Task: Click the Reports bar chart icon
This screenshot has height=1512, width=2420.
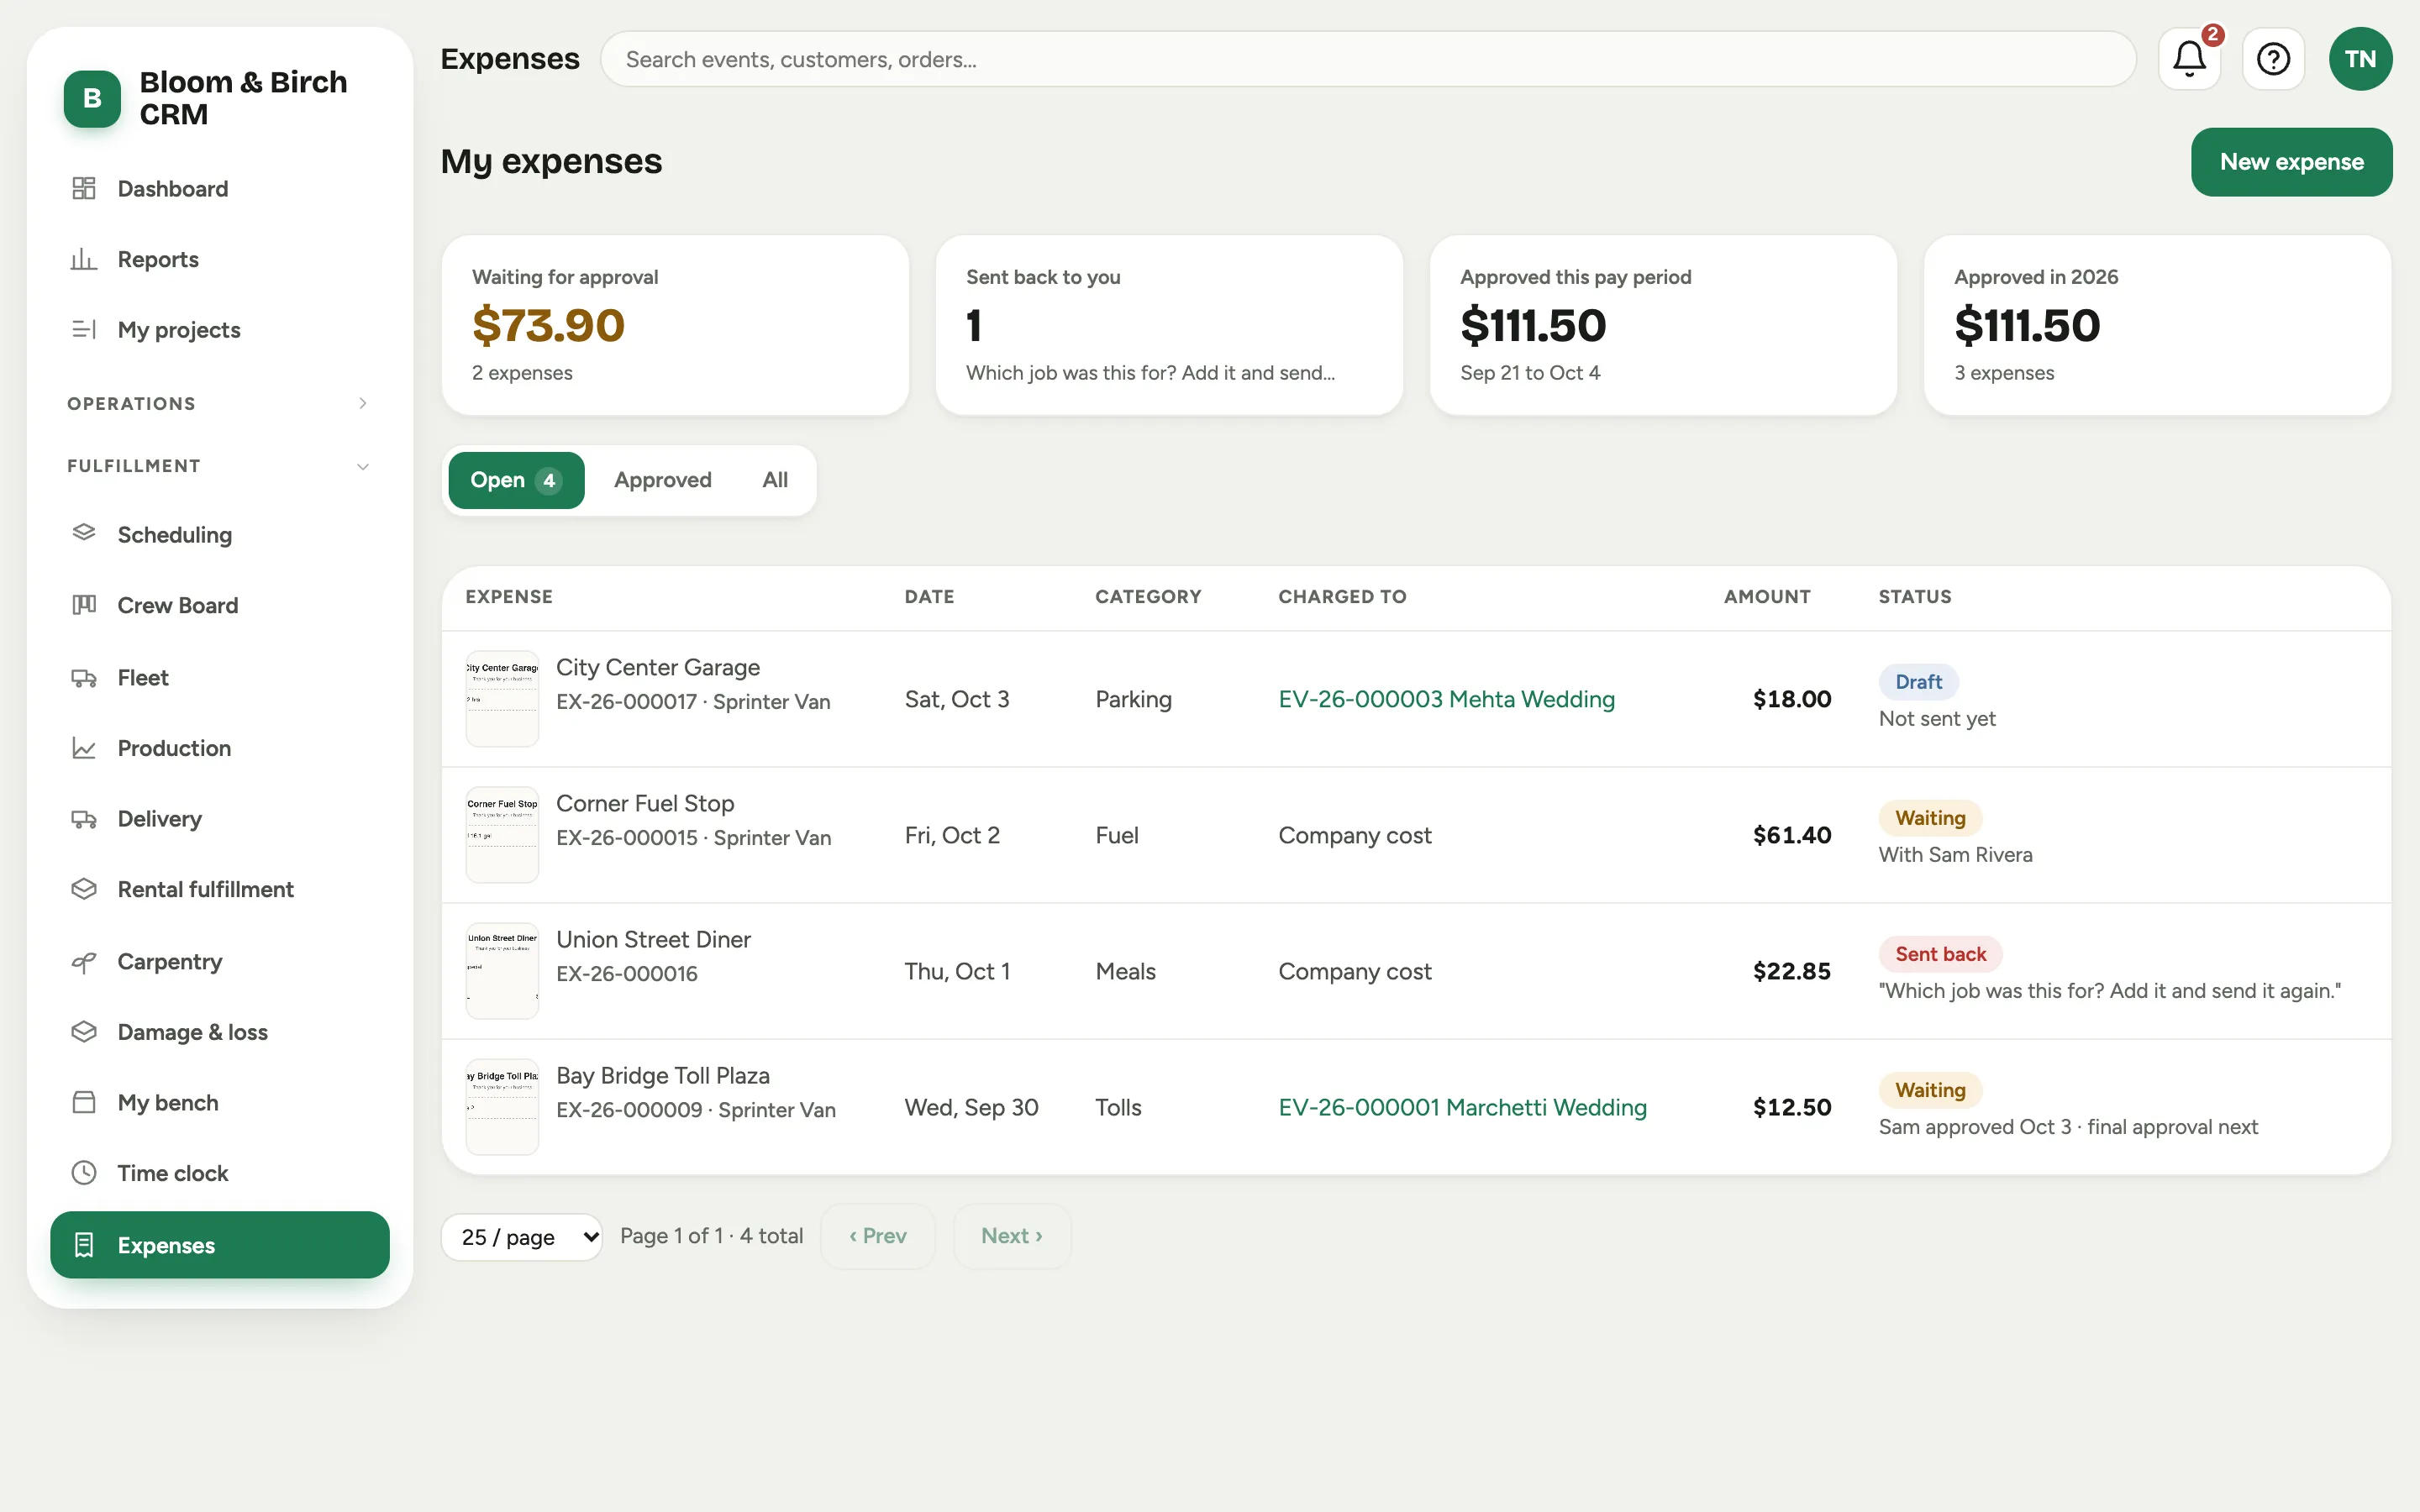Action: [84, 259]
